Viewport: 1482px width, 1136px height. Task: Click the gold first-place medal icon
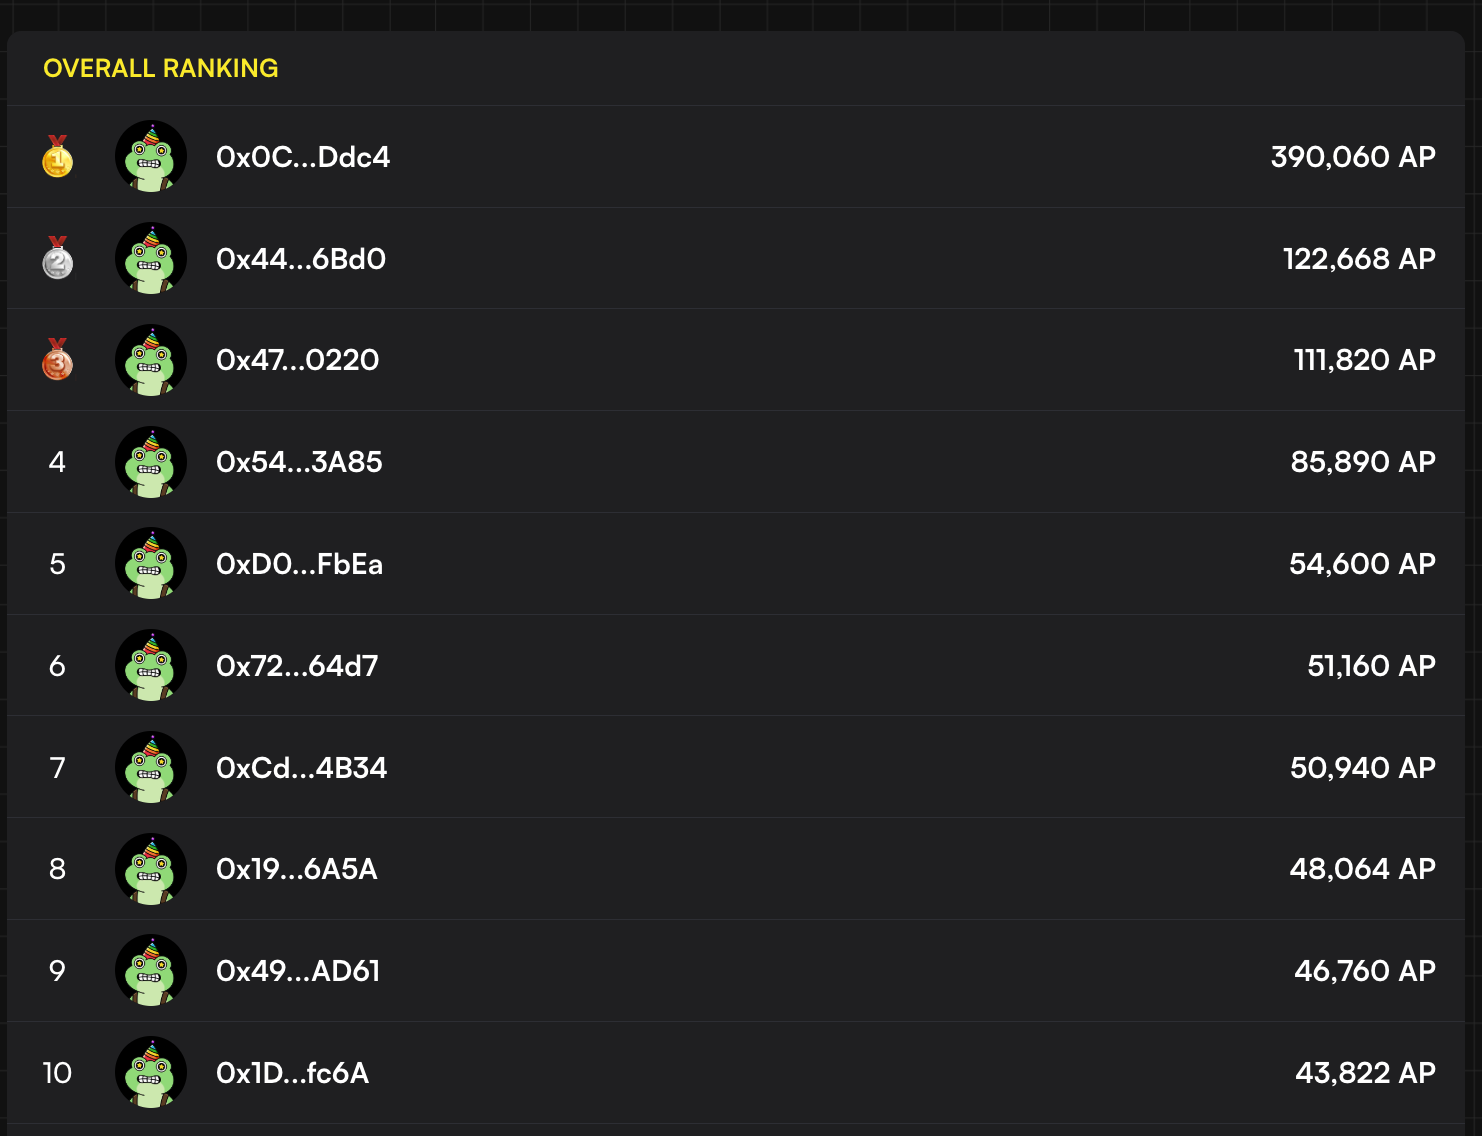pos(57,157)
